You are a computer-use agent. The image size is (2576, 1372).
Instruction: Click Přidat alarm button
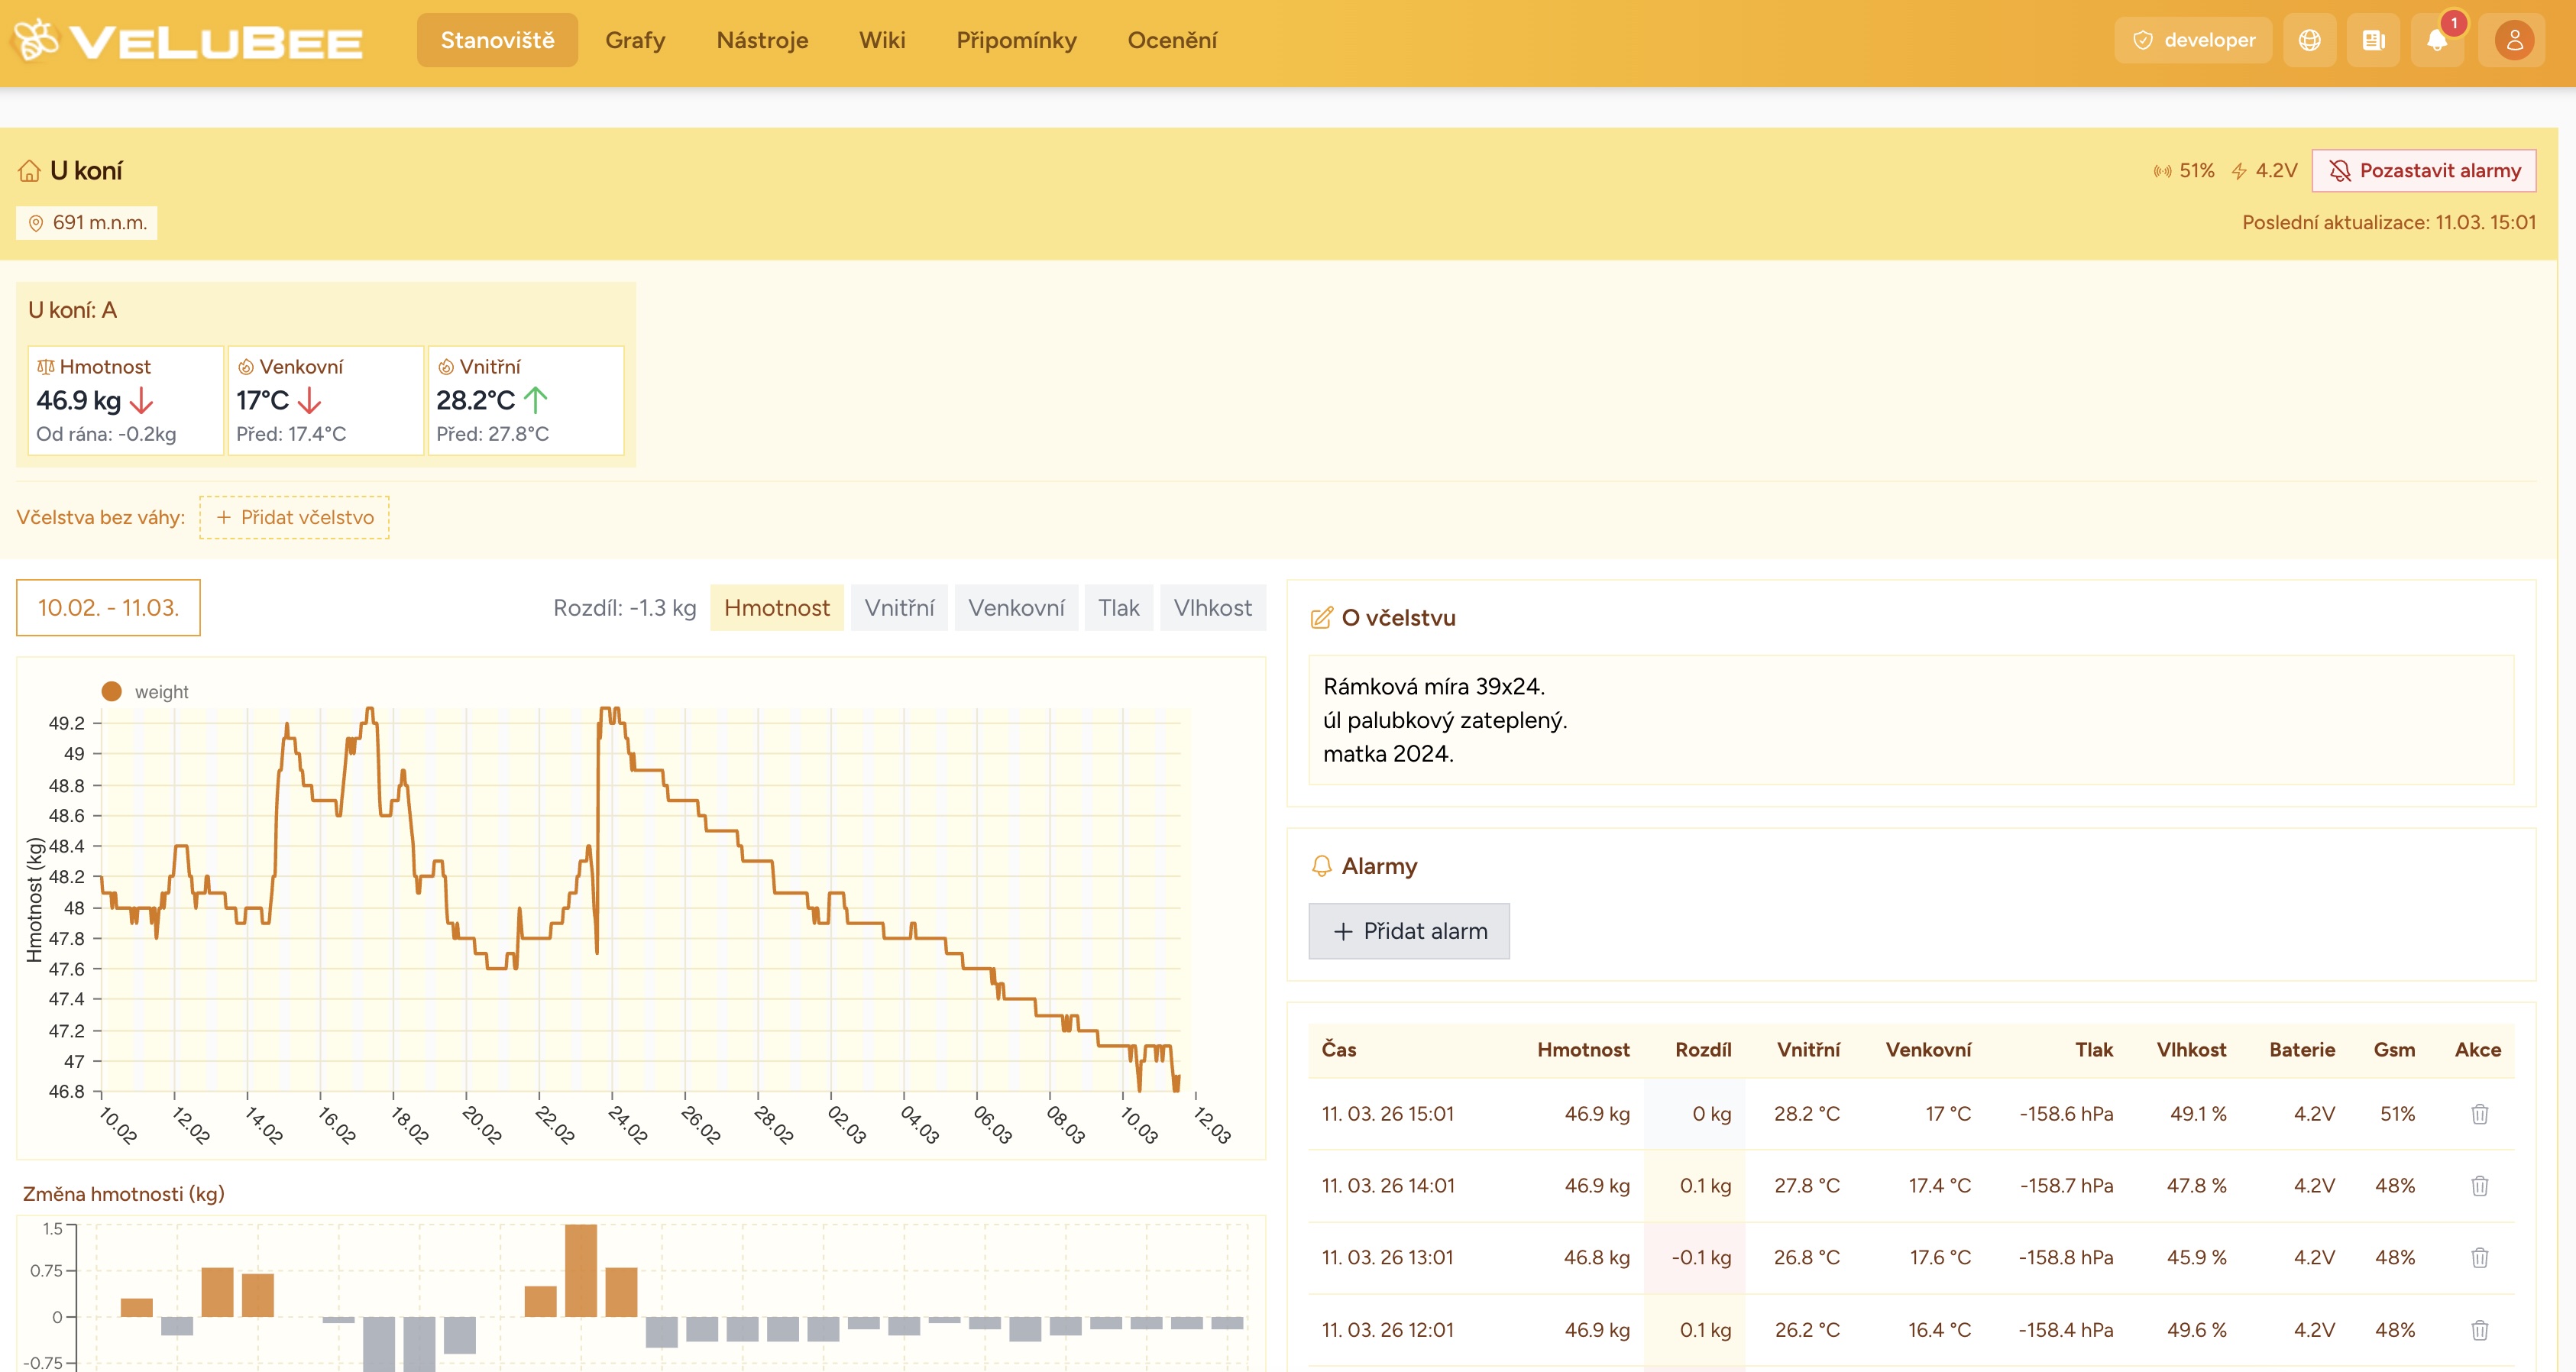tap(1408, 931)
